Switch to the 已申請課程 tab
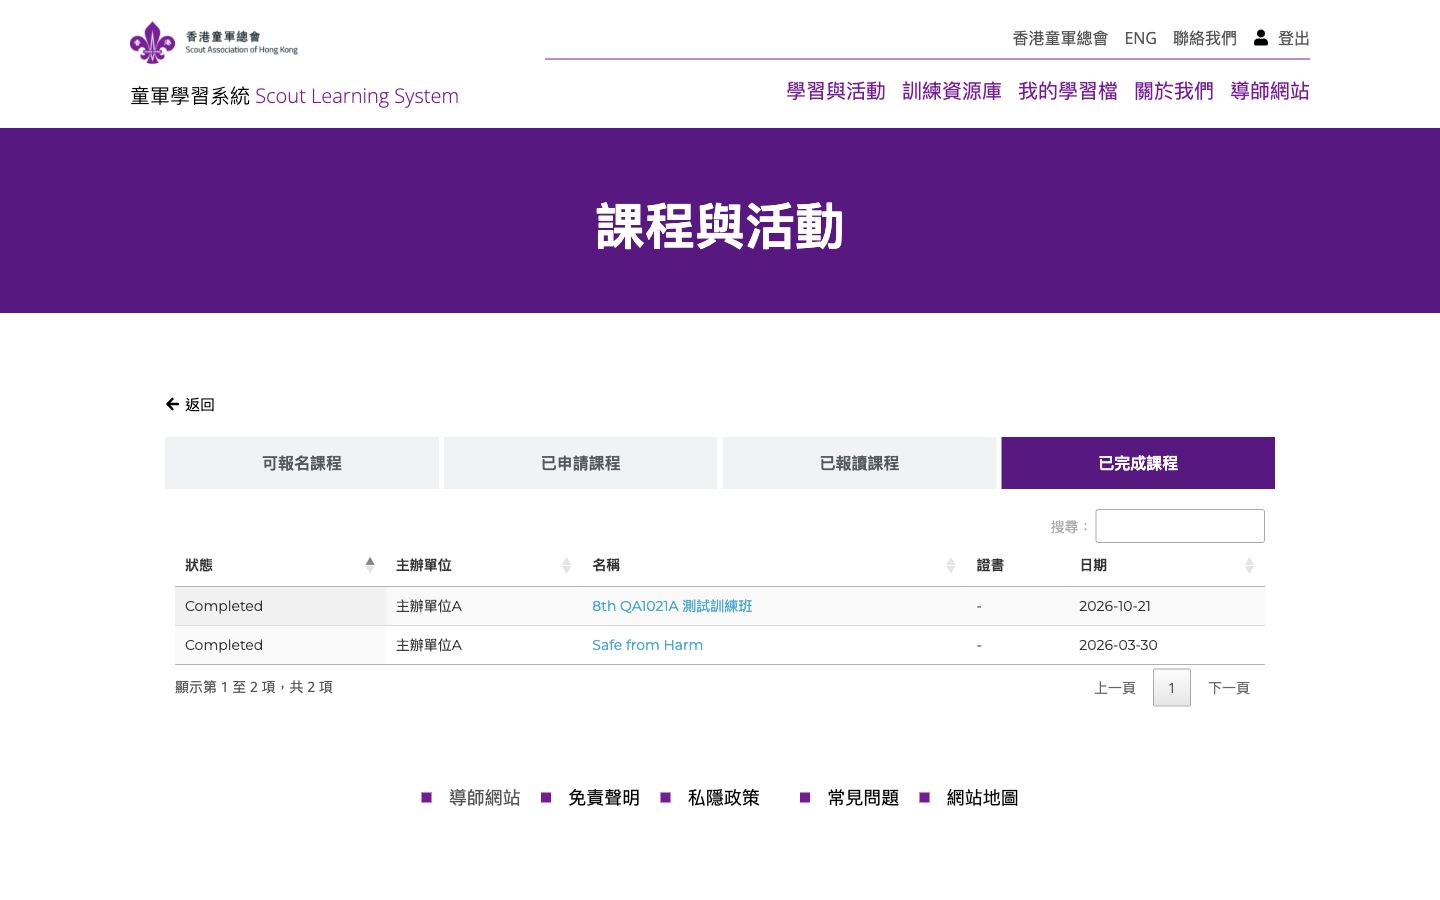Screen dimensions: 1440x900 pos(580,463)
